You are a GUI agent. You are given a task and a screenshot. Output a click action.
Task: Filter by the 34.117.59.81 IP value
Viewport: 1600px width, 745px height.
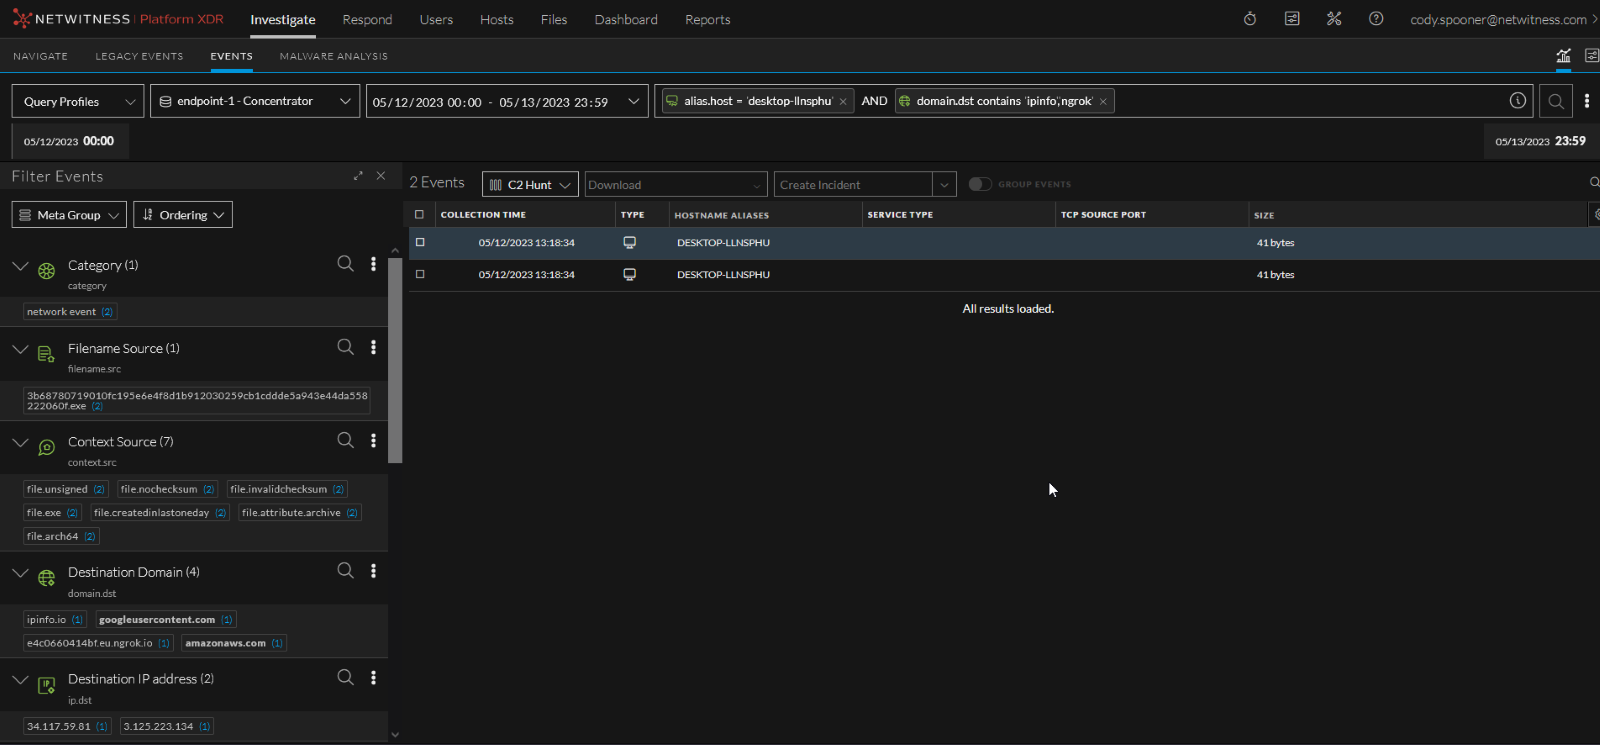click(x=67, y=726)
